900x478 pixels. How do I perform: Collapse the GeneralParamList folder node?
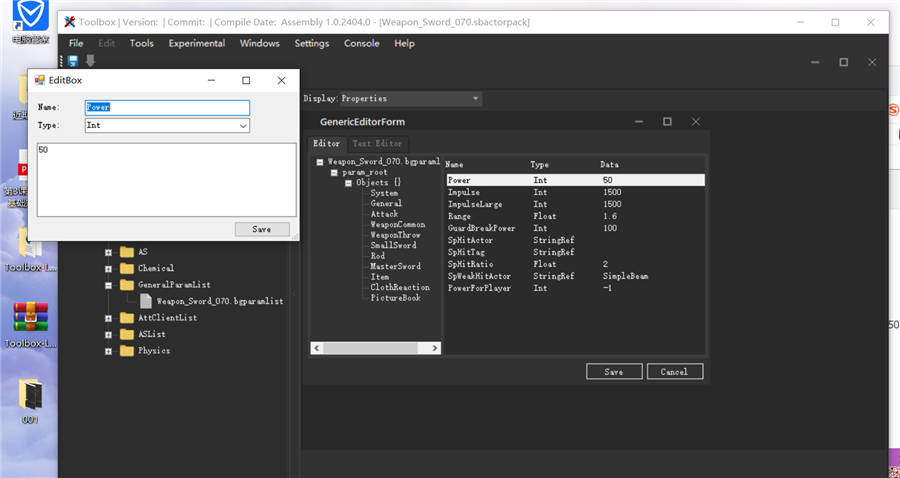(x=108, y=285)
